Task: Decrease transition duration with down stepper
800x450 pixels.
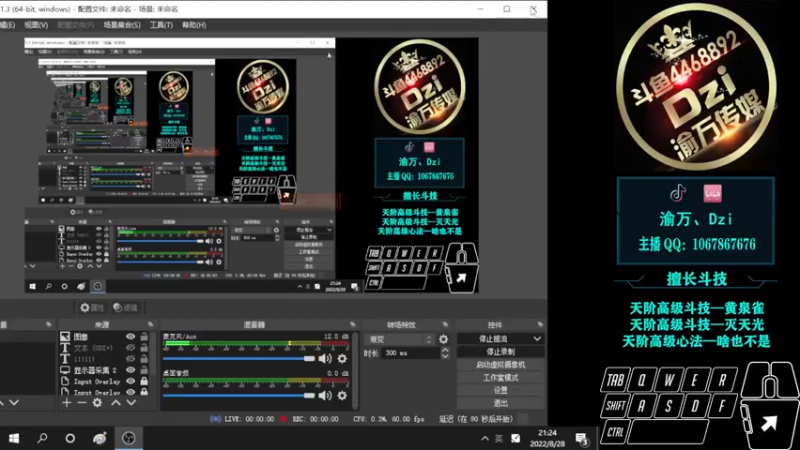Action: tap(445, 356)
